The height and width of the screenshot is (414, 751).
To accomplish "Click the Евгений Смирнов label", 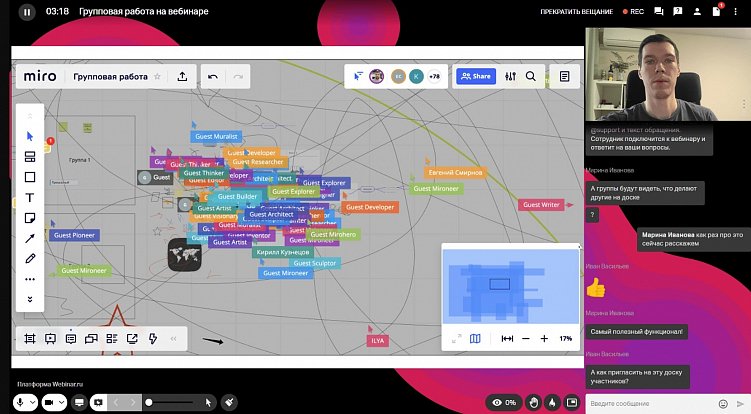I will [455, 172].
